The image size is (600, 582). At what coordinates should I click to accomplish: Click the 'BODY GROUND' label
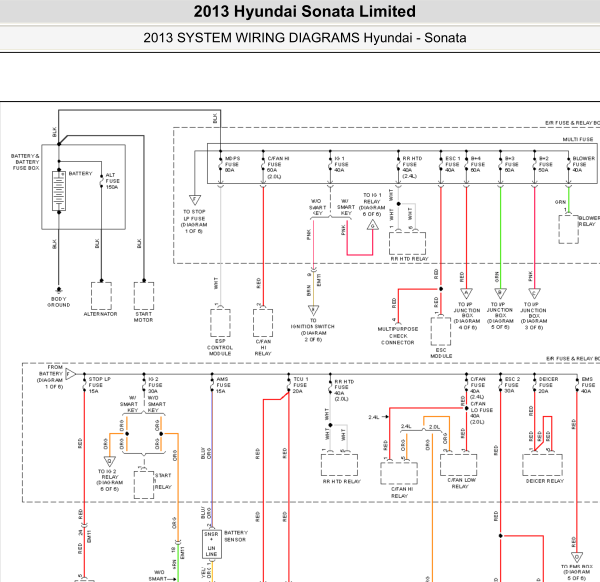coord(59,302)
